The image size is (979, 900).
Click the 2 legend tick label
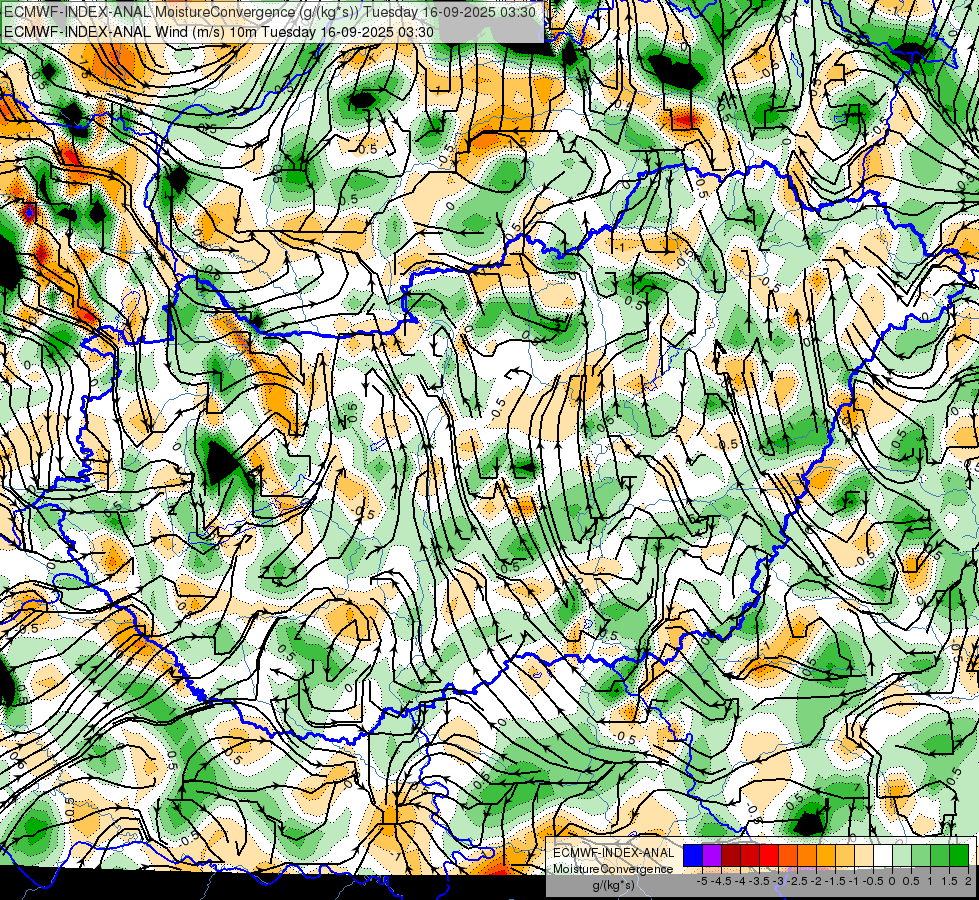click(x=968, y=881)
